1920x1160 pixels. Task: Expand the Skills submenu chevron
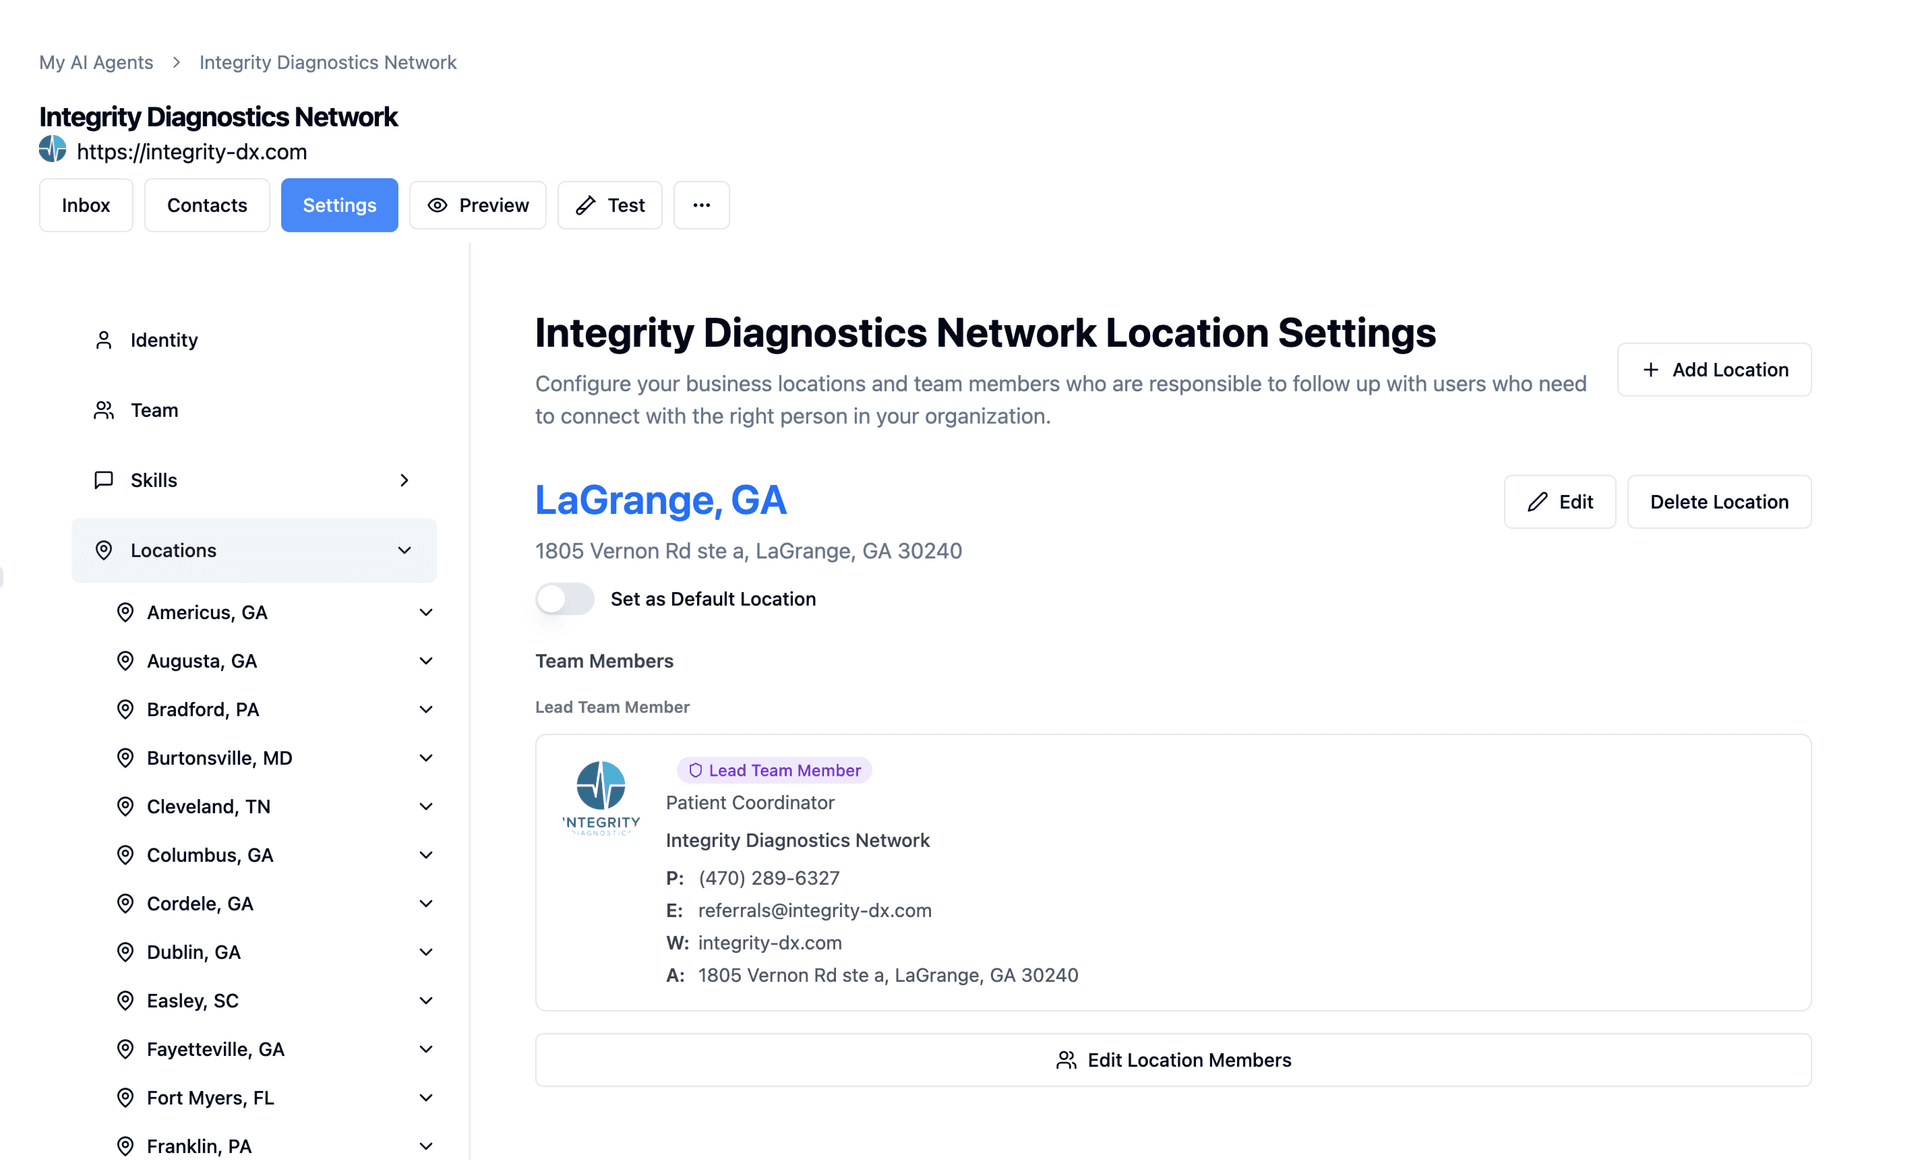click(x=404, y=480)
